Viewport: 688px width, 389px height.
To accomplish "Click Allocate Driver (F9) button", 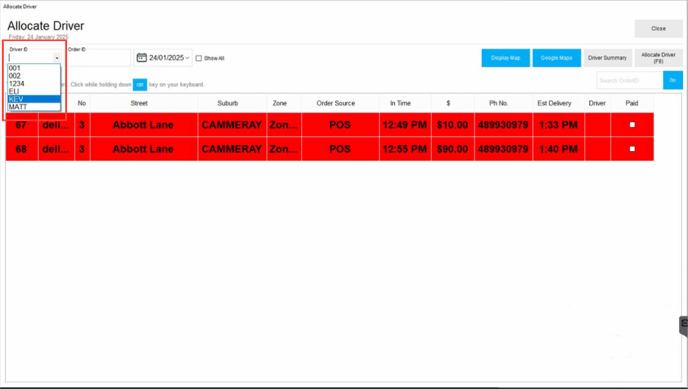I will pyautogui.click(x=658, y=58).
